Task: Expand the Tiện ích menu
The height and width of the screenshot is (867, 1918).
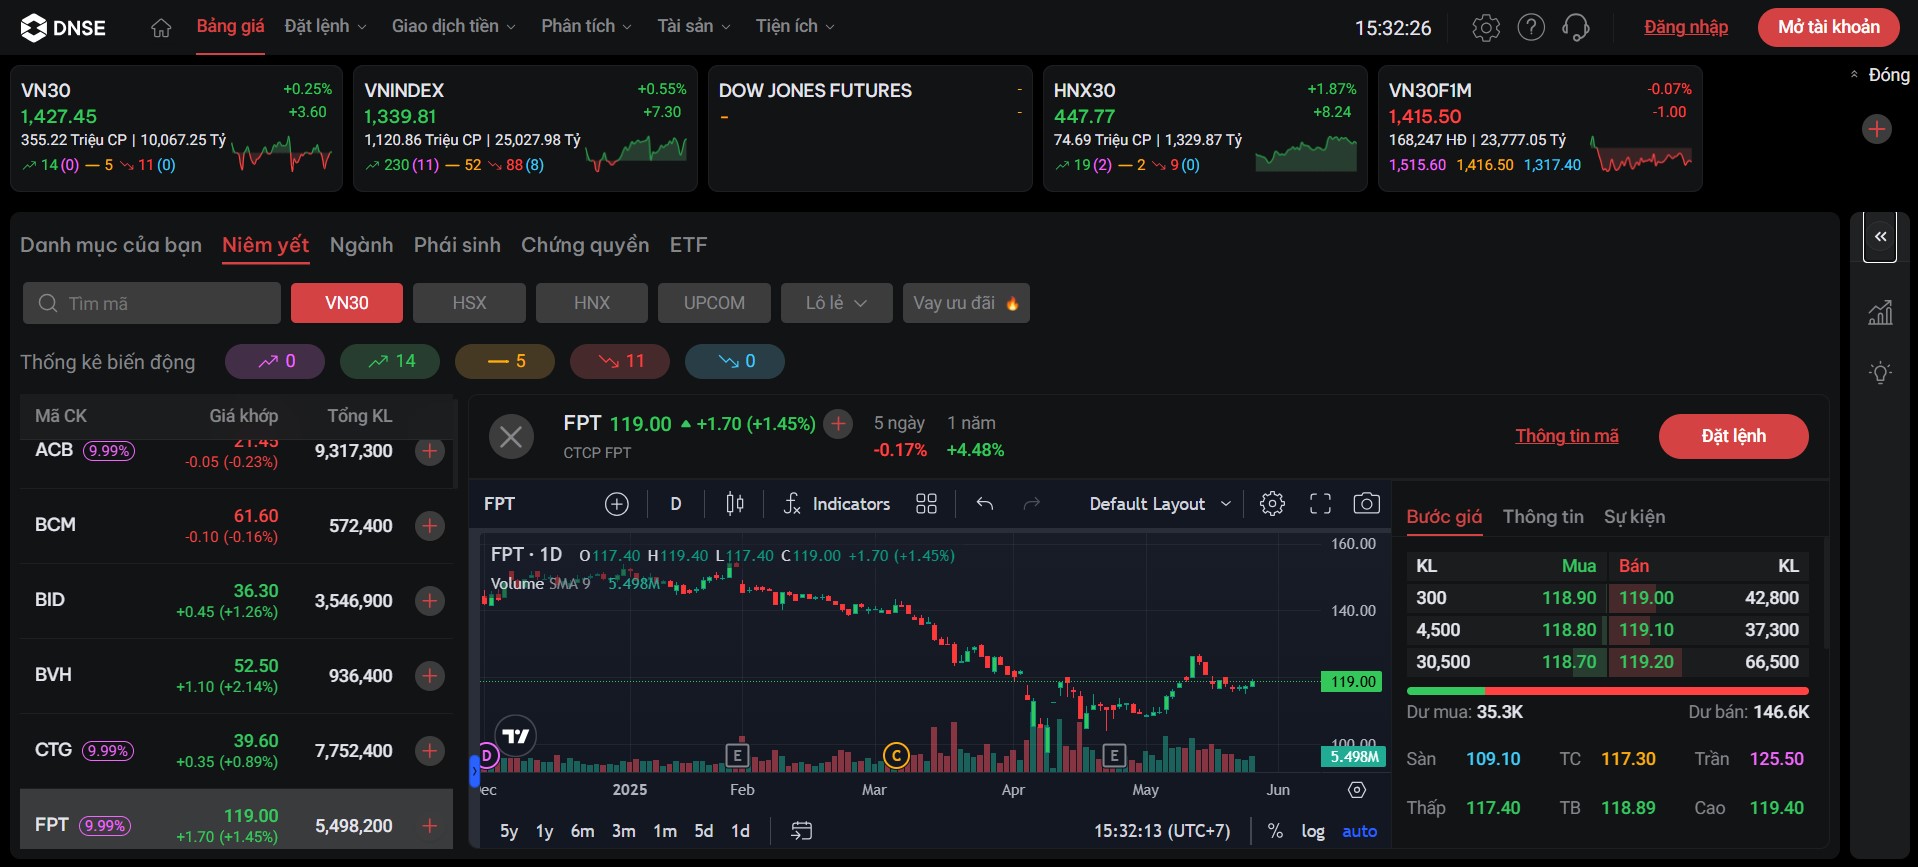Action: click(795, 27)
